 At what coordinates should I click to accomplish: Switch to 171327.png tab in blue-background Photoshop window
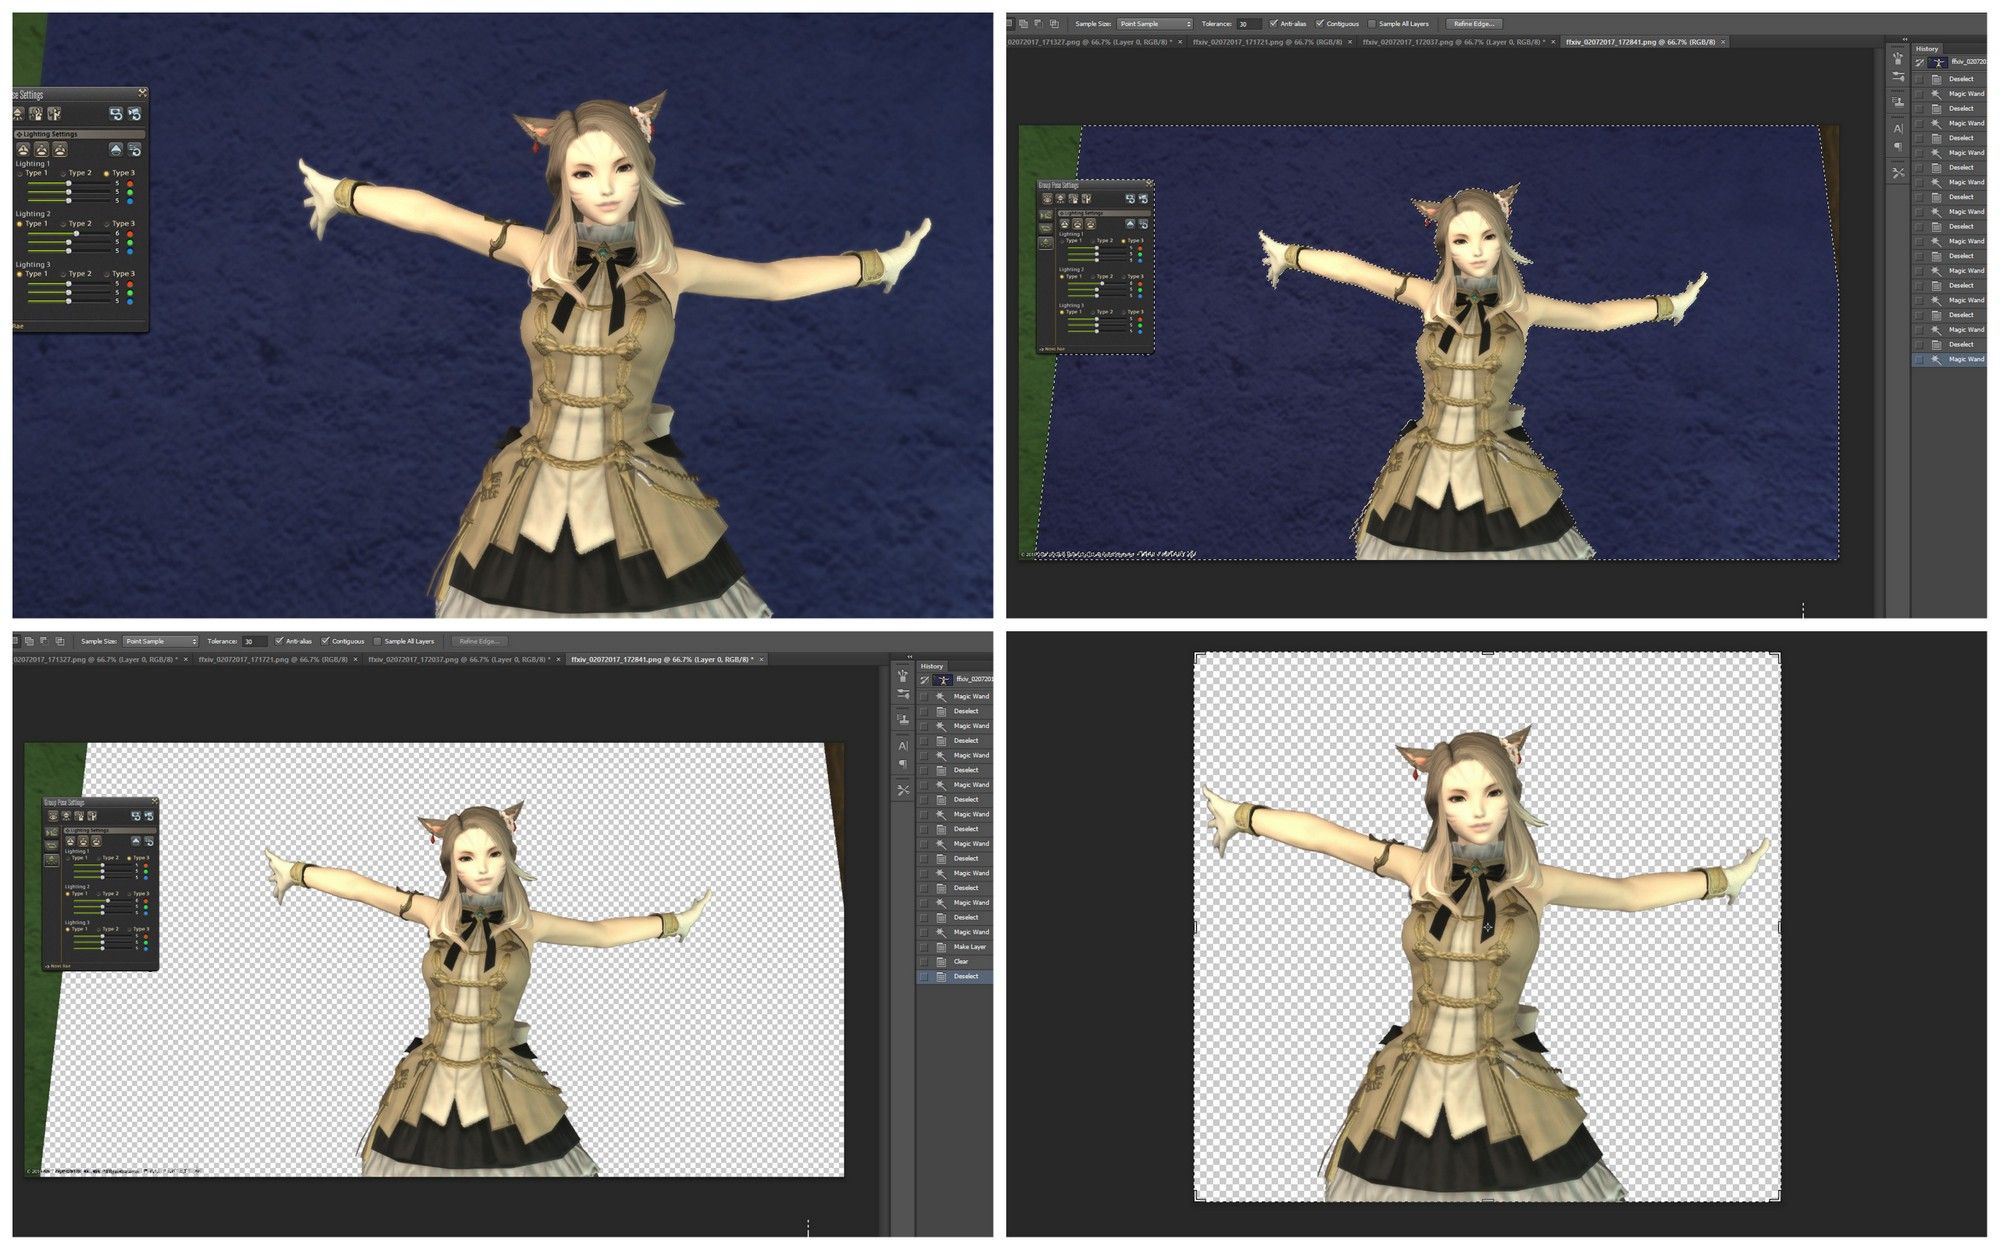1096,42
